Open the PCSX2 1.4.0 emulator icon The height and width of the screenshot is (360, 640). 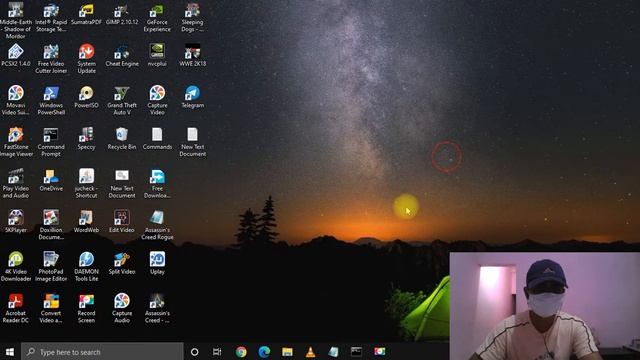pyautogui.click(x=16, y=56)
